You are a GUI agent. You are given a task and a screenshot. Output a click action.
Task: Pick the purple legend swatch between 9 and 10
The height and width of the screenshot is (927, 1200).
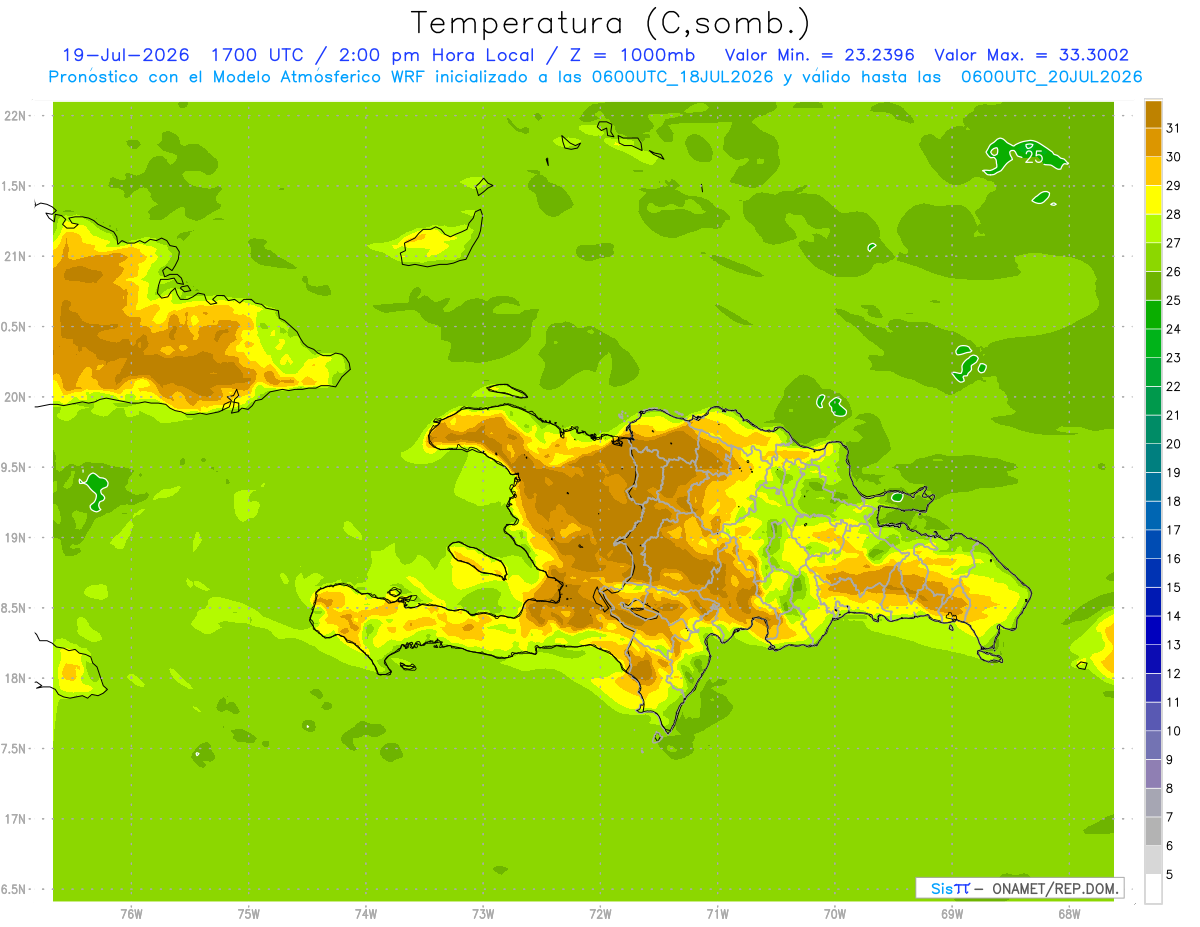1153,745
